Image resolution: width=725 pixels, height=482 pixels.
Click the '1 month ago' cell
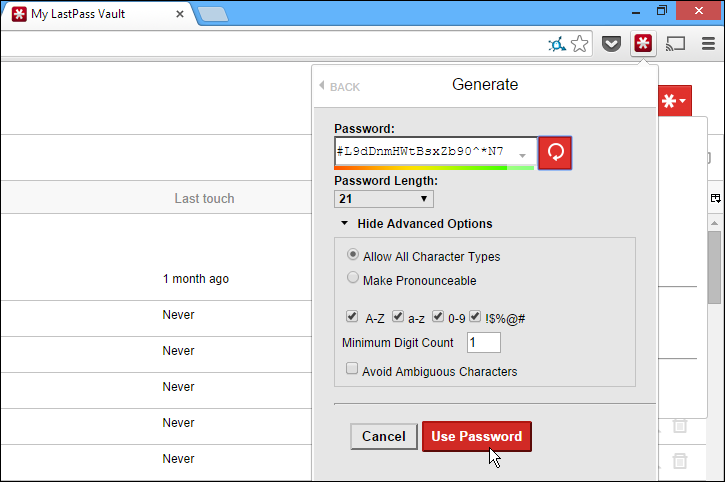(x=196, y=279)
